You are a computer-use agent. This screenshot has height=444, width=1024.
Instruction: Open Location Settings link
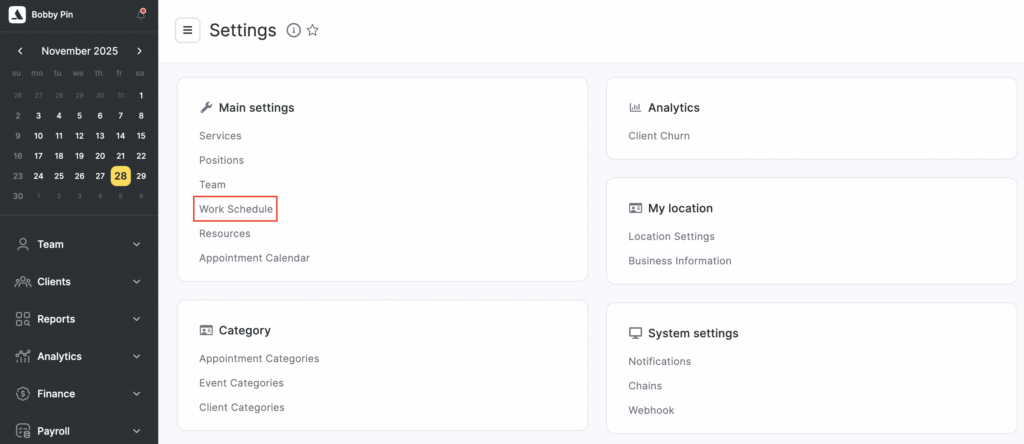(x=671, y=237)
